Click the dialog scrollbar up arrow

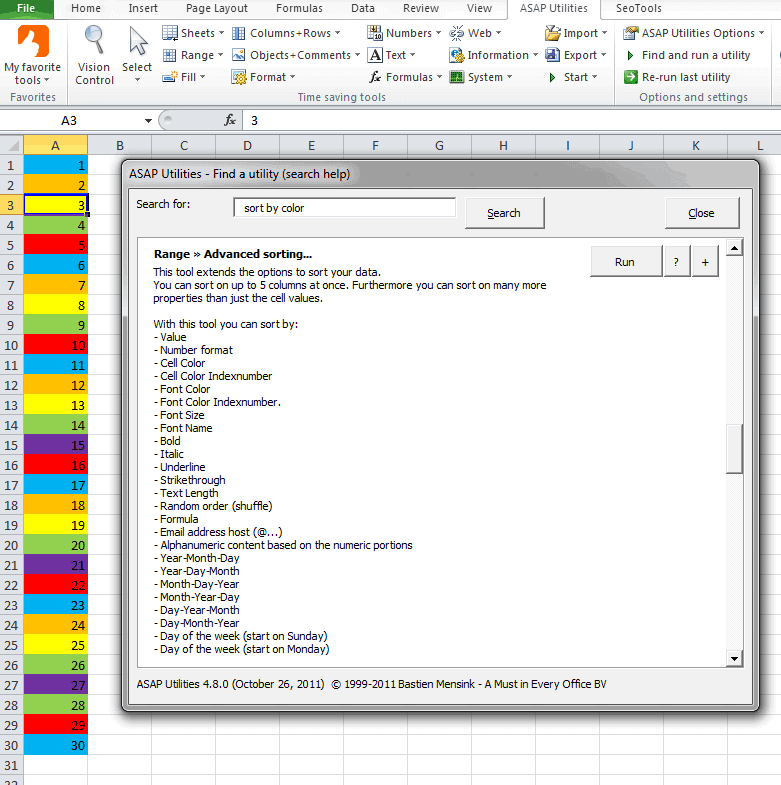point(734,248)
